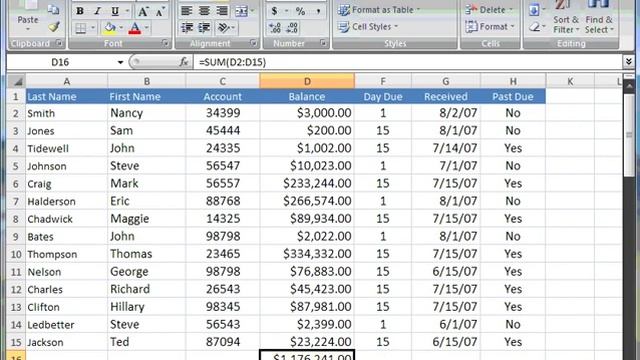Apply Accounting dollar number format

coord(274,11)
